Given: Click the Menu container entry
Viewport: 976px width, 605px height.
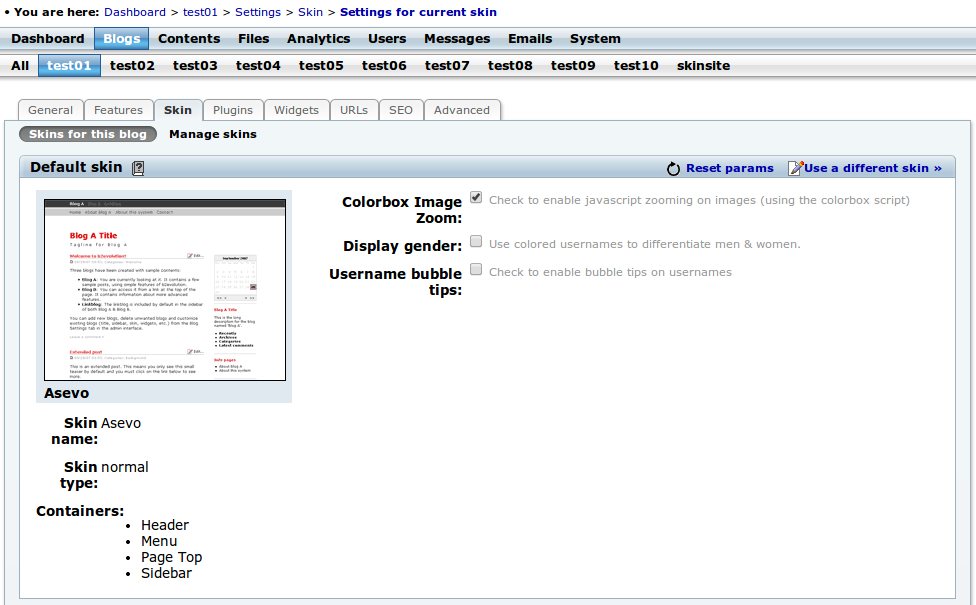Looking at the screenshot, I should pos(159,542).
